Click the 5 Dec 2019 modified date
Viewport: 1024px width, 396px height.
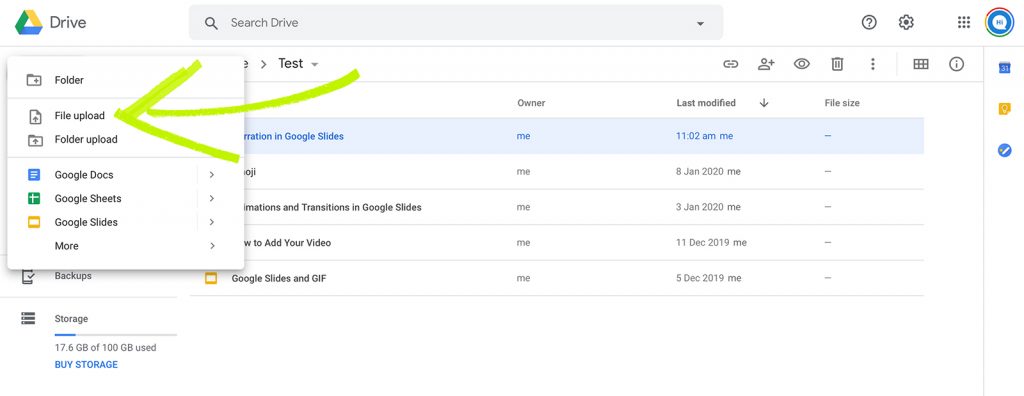700,278
